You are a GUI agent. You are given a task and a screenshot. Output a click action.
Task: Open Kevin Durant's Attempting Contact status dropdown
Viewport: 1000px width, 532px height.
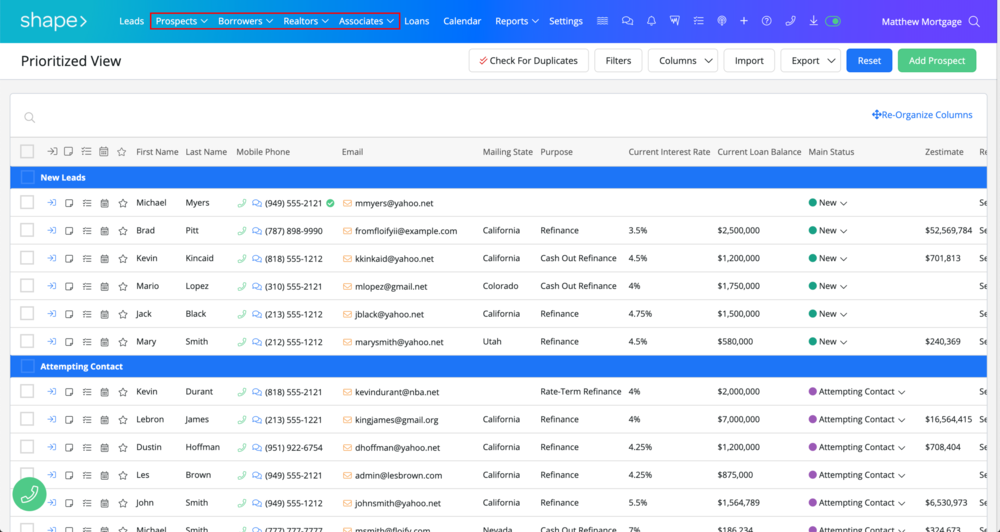857,392
